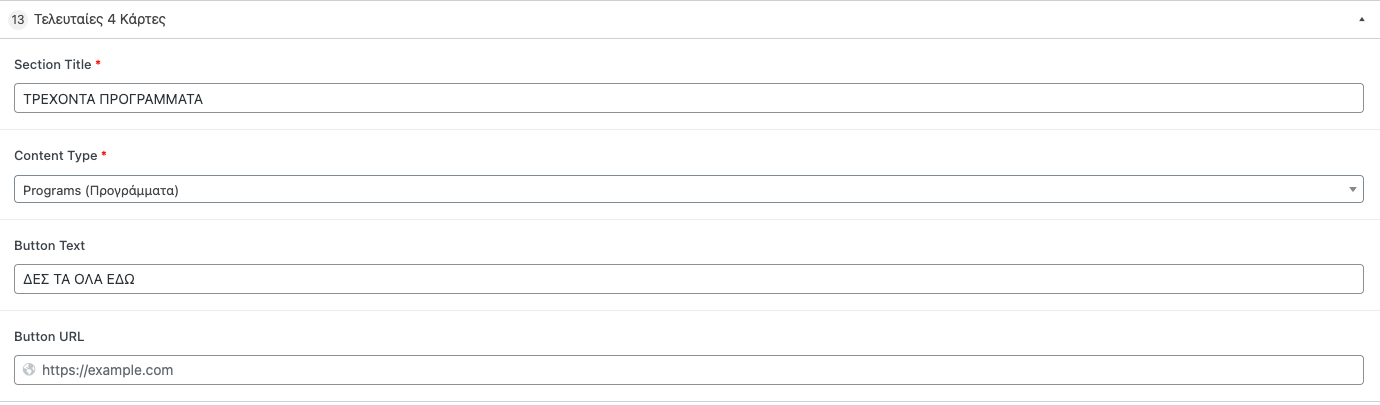The height and width of the screenshot is (405, 1380).
Task: Click the globe icon in Button URL
Action: coord(29,370)
